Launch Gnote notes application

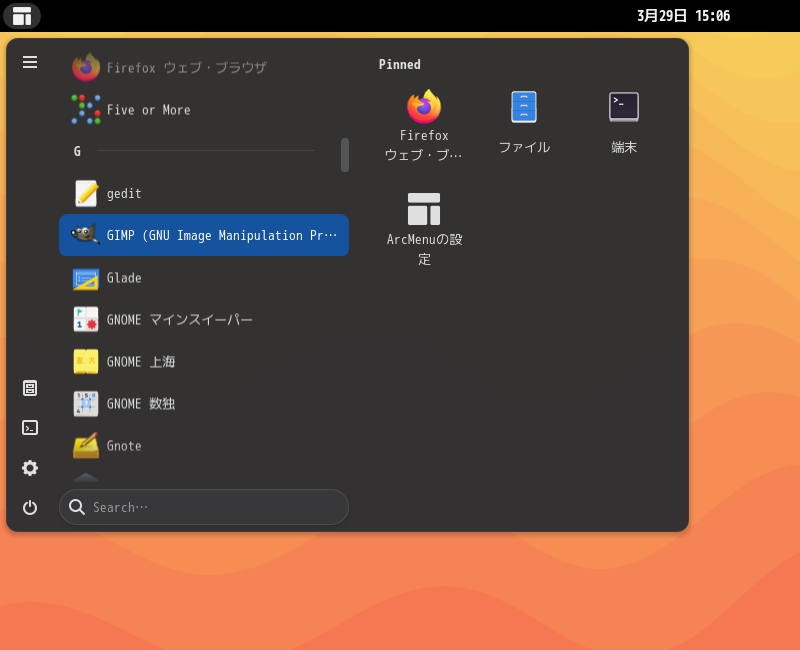(x=204, y=445)
